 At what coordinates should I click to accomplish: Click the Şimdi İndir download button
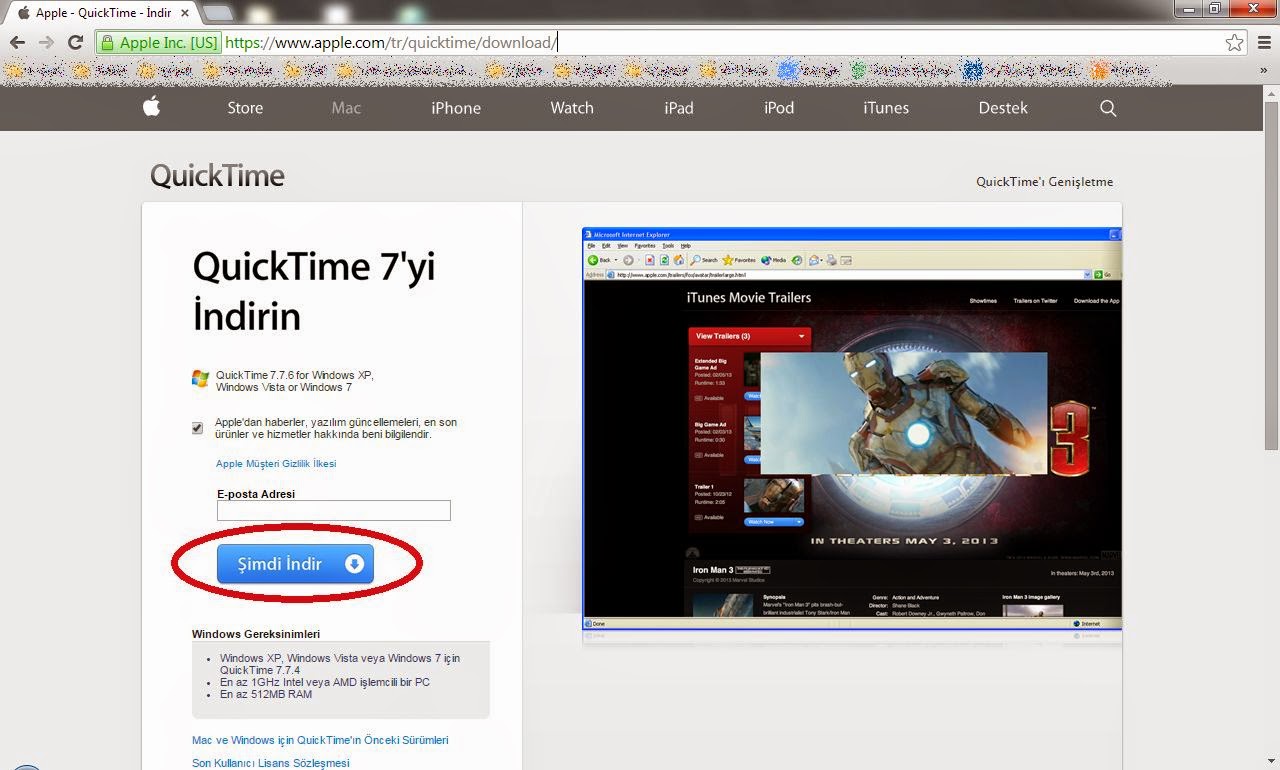[295, 564]
